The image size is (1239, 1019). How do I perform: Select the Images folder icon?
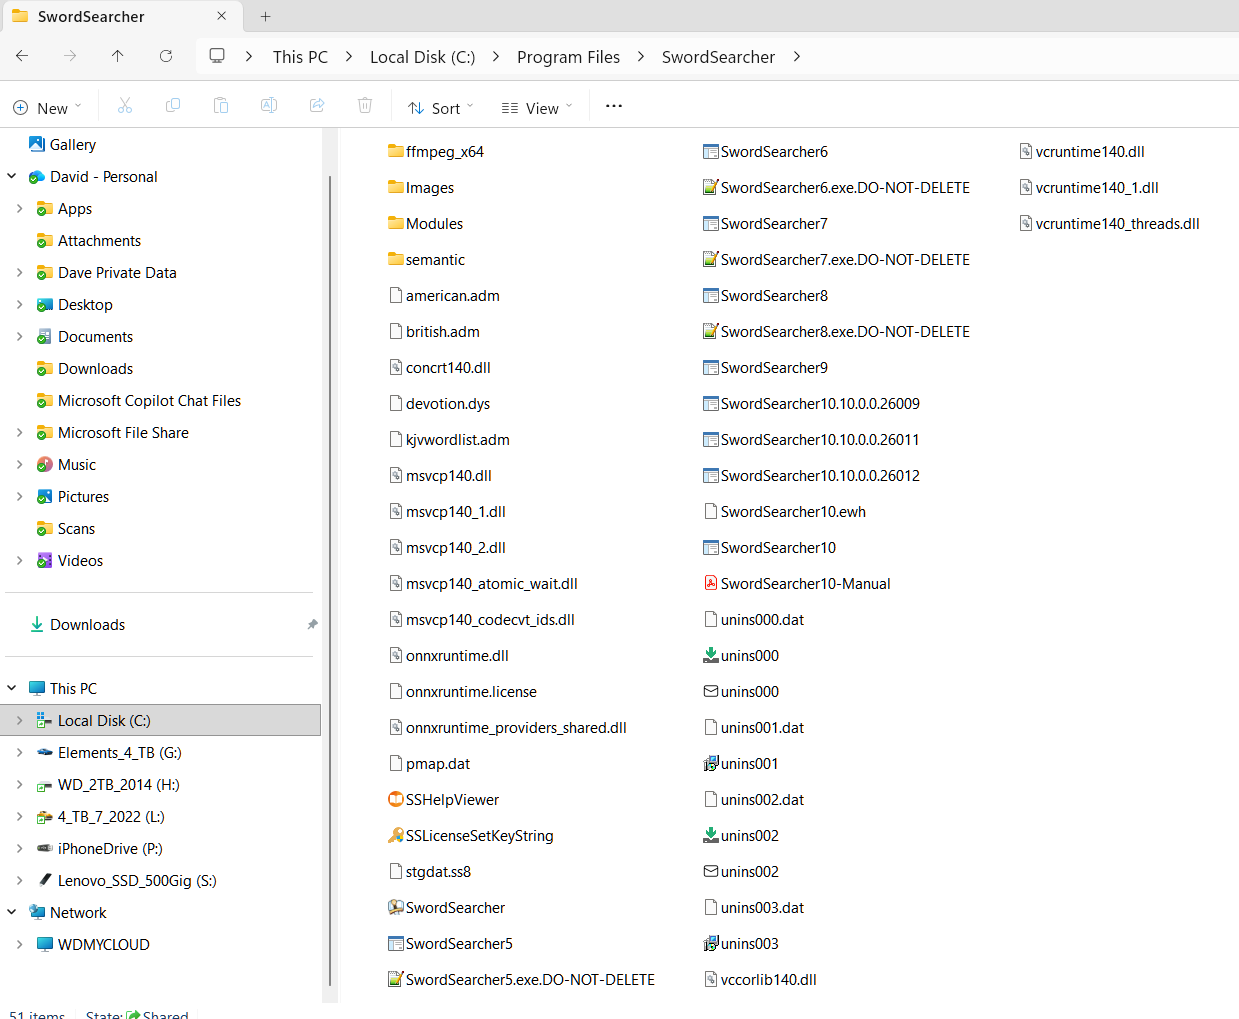coord(396,187)
